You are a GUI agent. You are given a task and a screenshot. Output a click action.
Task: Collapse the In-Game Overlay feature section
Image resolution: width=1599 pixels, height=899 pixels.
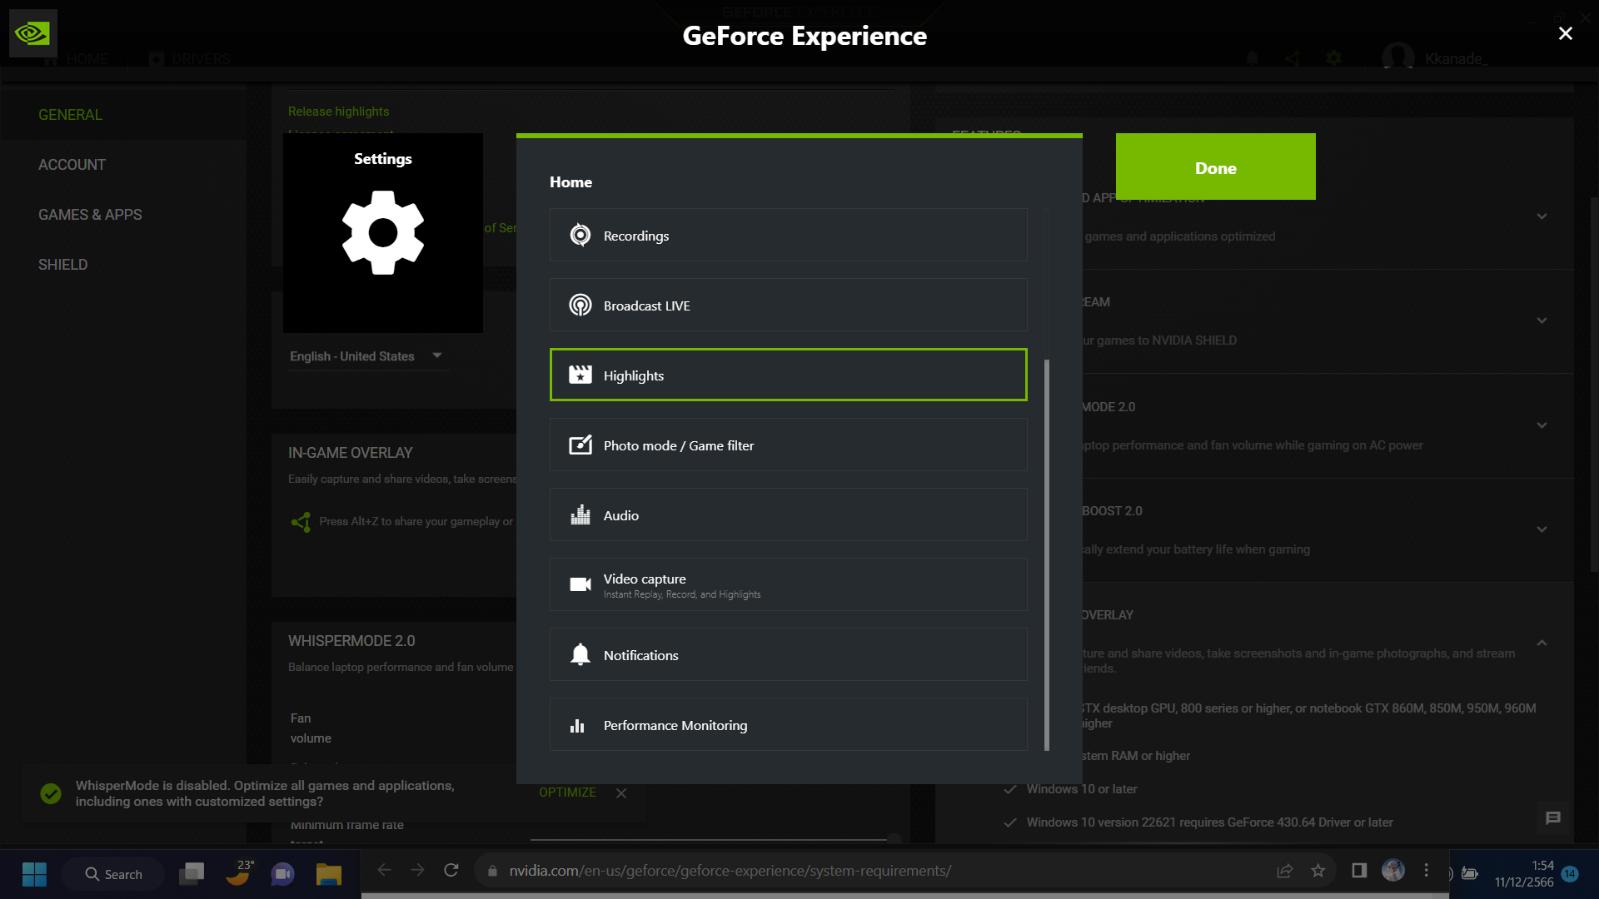(x=1541, y=643)
